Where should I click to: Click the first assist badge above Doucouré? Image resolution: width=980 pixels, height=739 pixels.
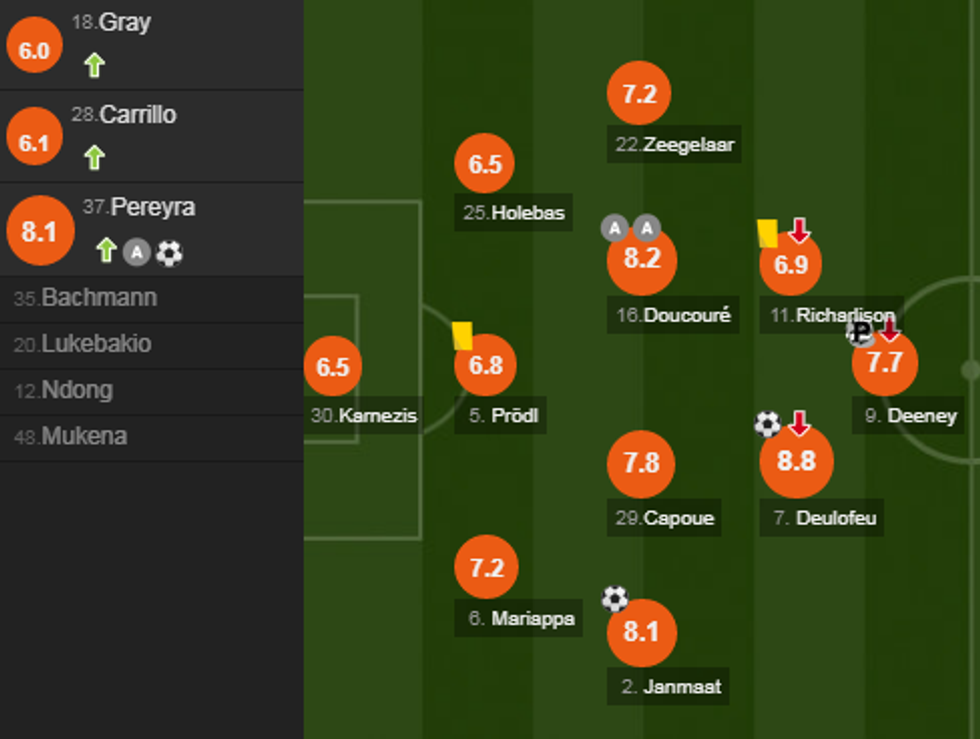coord(613,228)
